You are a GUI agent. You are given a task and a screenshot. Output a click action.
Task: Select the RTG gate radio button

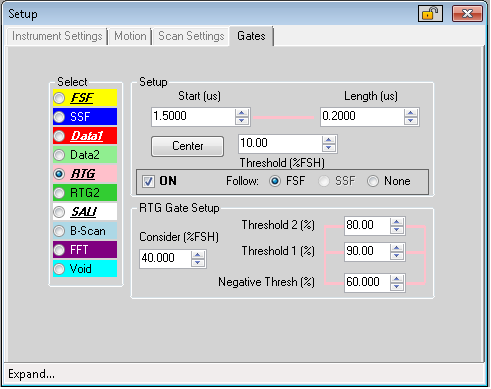point(59,174)
